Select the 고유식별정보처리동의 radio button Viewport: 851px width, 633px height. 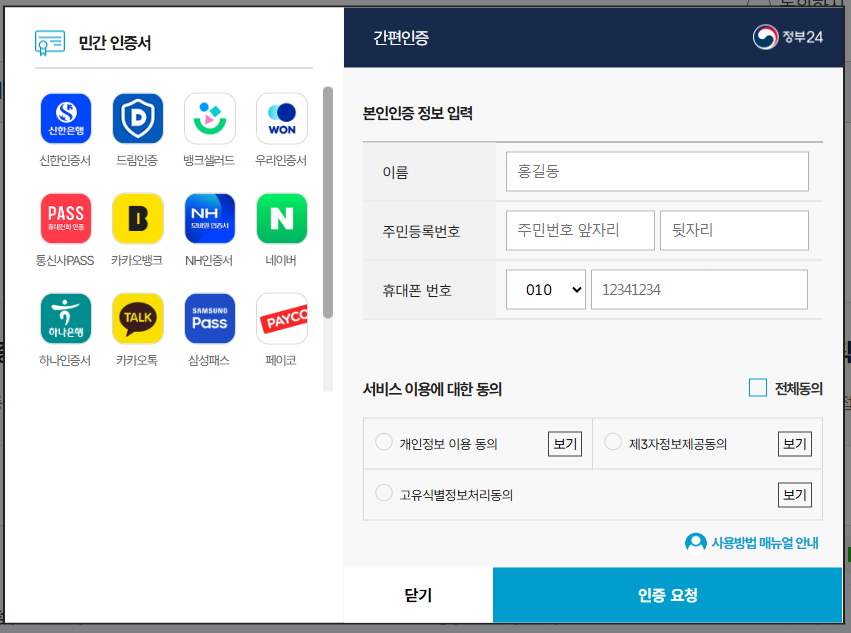point(384,493)
